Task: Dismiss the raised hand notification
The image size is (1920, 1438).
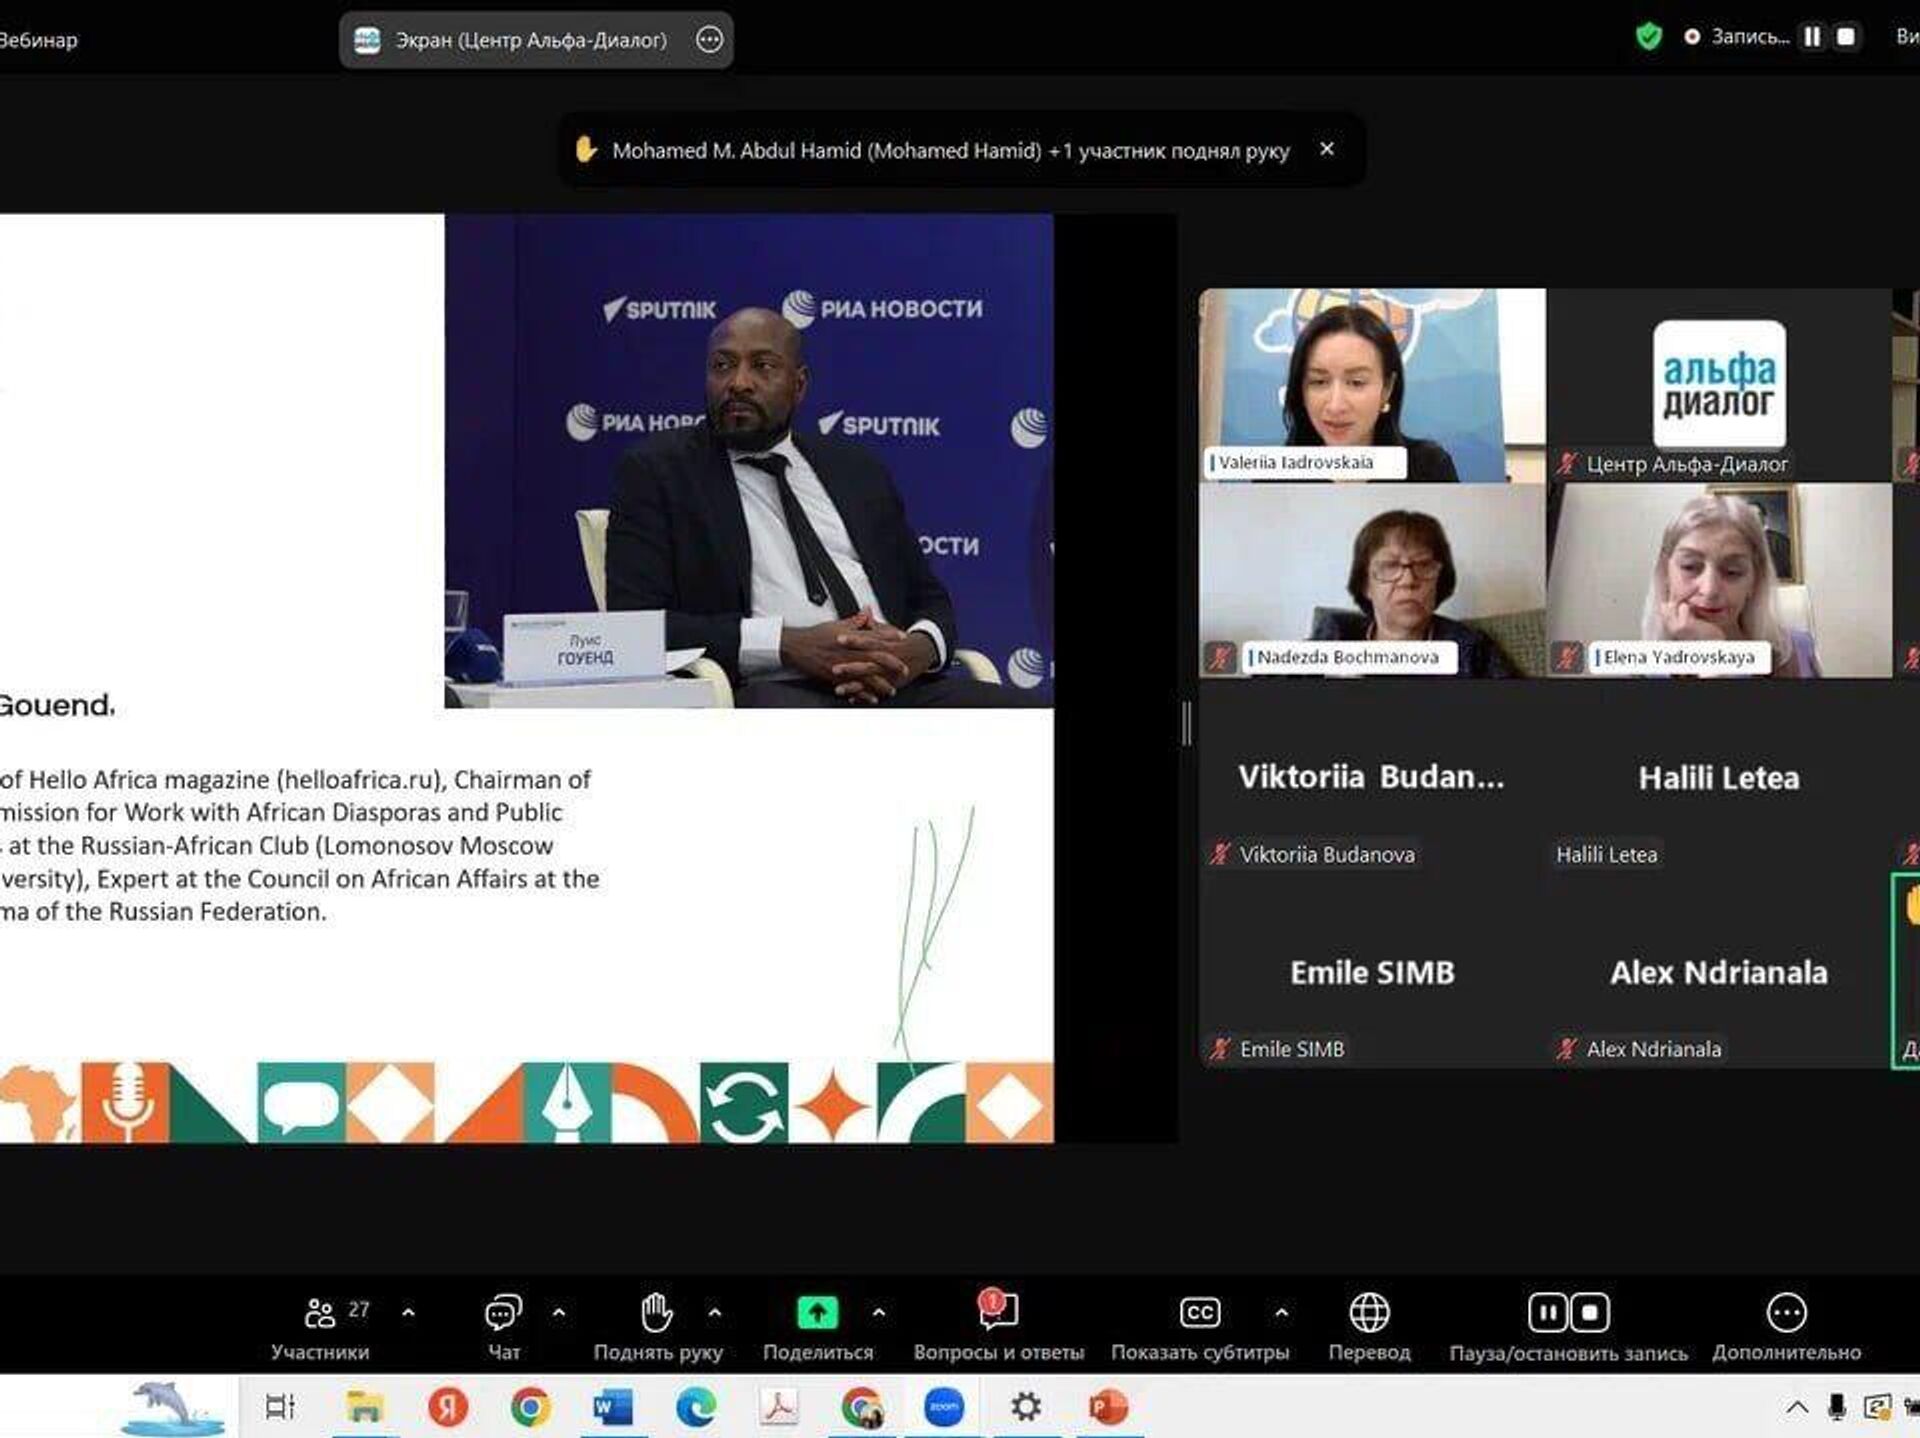Action: (1327, 149)
